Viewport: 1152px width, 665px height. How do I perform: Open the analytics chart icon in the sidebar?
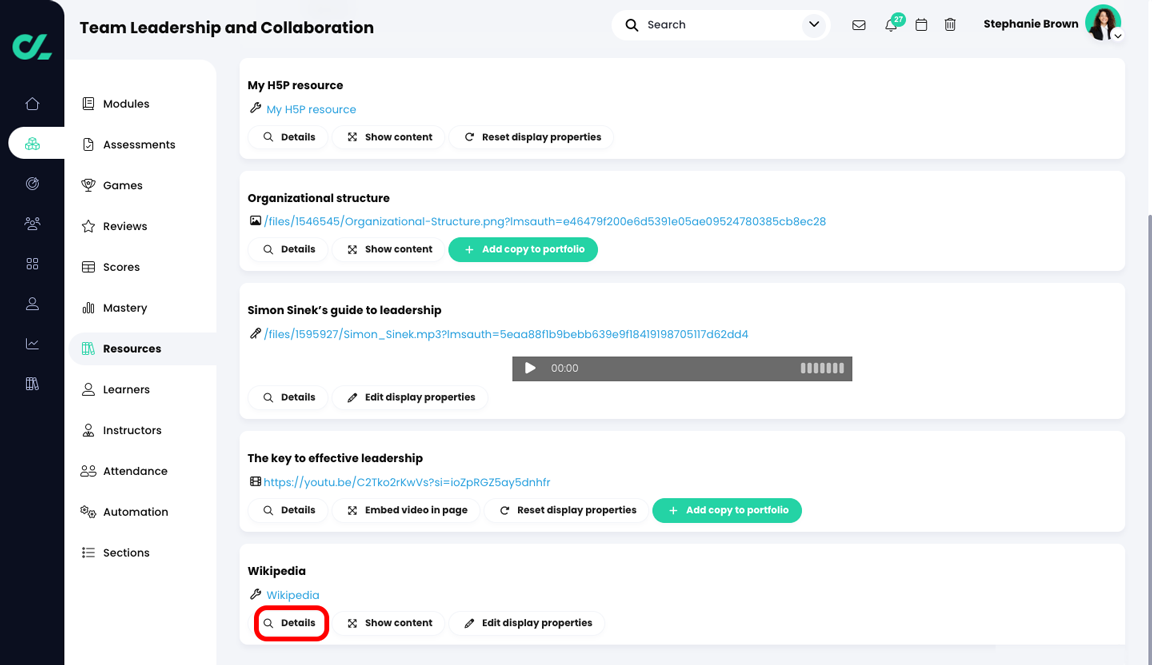coord(32,343)
